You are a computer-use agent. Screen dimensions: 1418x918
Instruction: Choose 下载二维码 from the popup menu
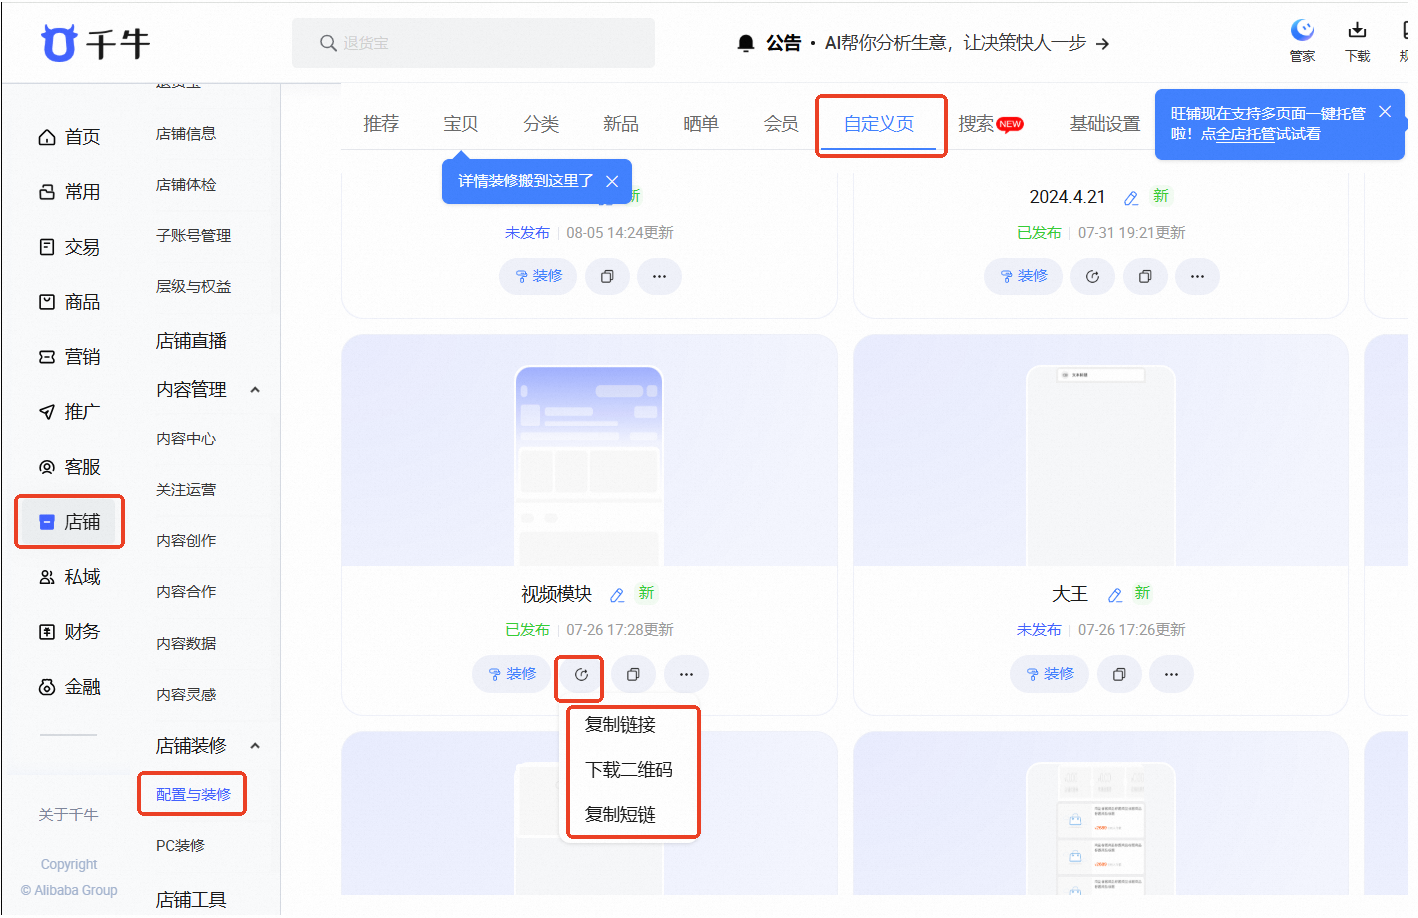pyautogui.click(x=629, y=770)
